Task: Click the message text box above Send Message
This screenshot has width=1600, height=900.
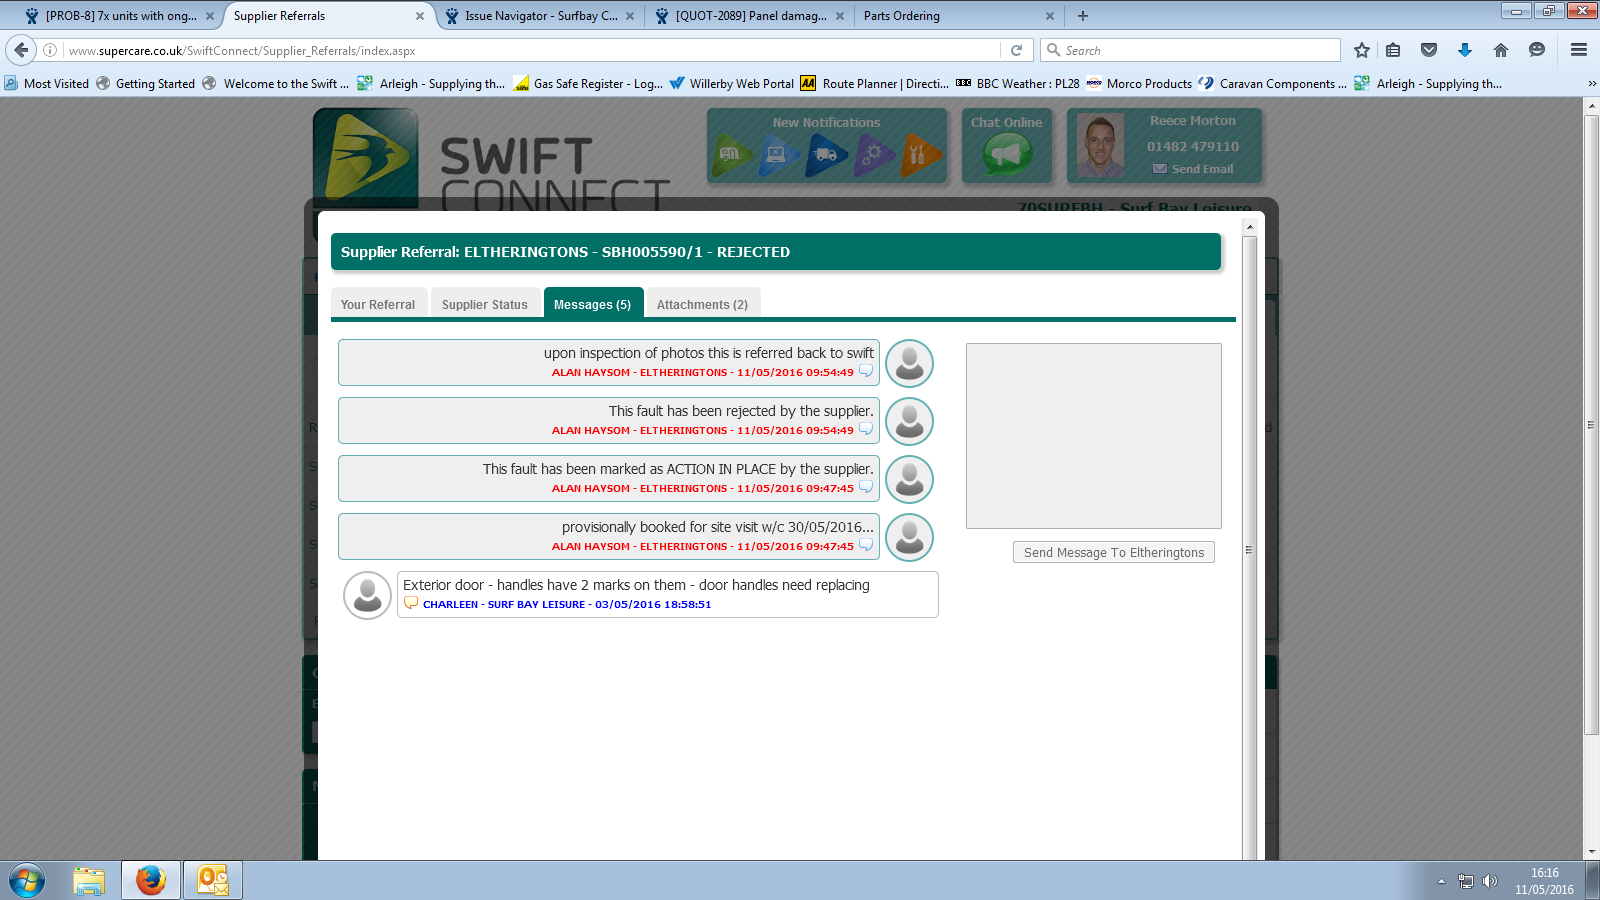Action: coord(1094,436)
